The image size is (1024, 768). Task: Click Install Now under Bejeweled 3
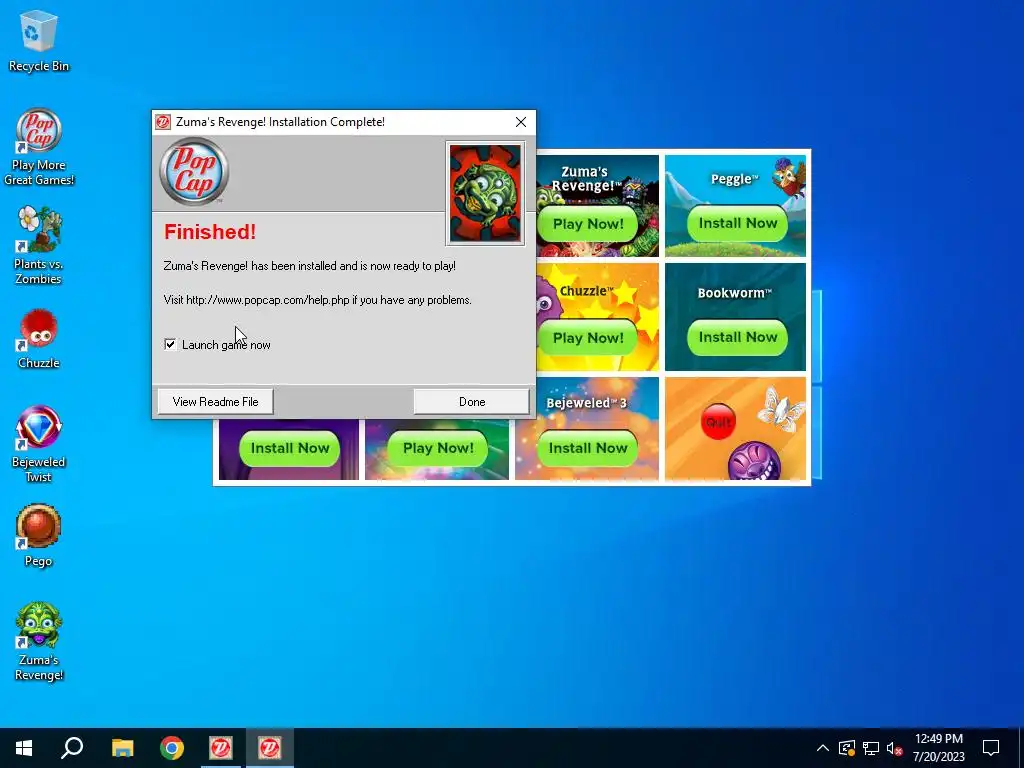pyautogui.click(x=588, y=448)
